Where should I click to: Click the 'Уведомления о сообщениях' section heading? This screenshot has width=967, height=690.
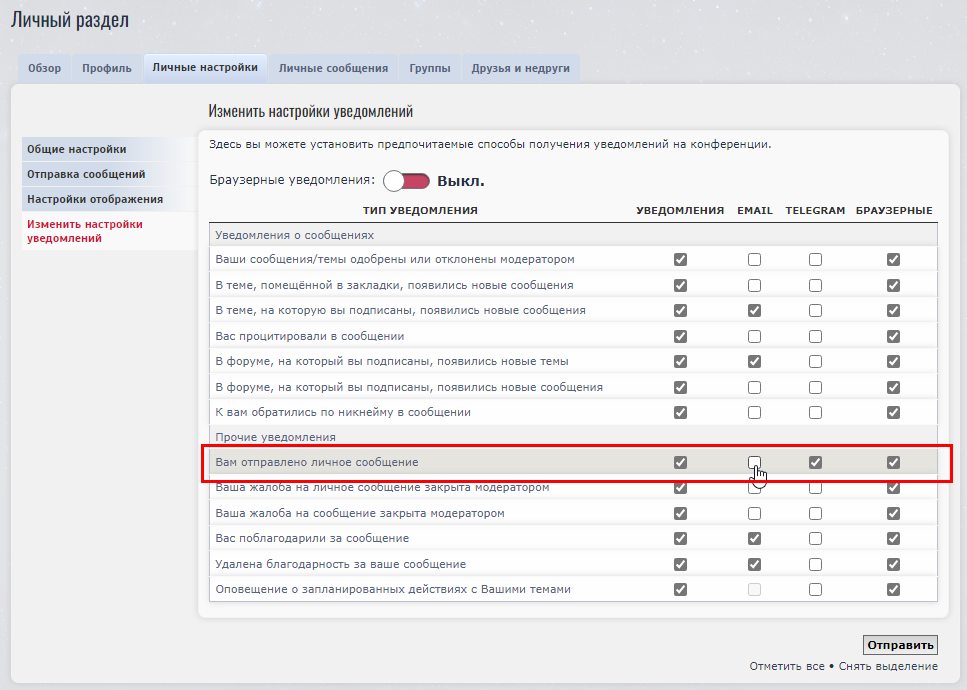click(x=295, y=235)
